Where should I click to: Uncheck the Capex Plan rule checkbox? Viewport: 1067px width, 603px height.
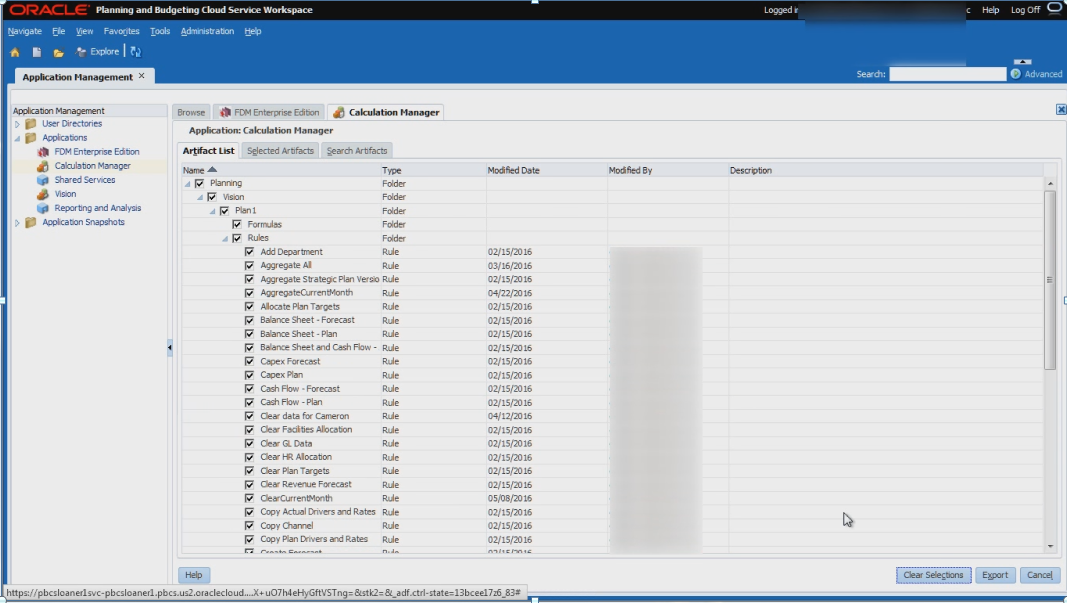coord(249,375)
